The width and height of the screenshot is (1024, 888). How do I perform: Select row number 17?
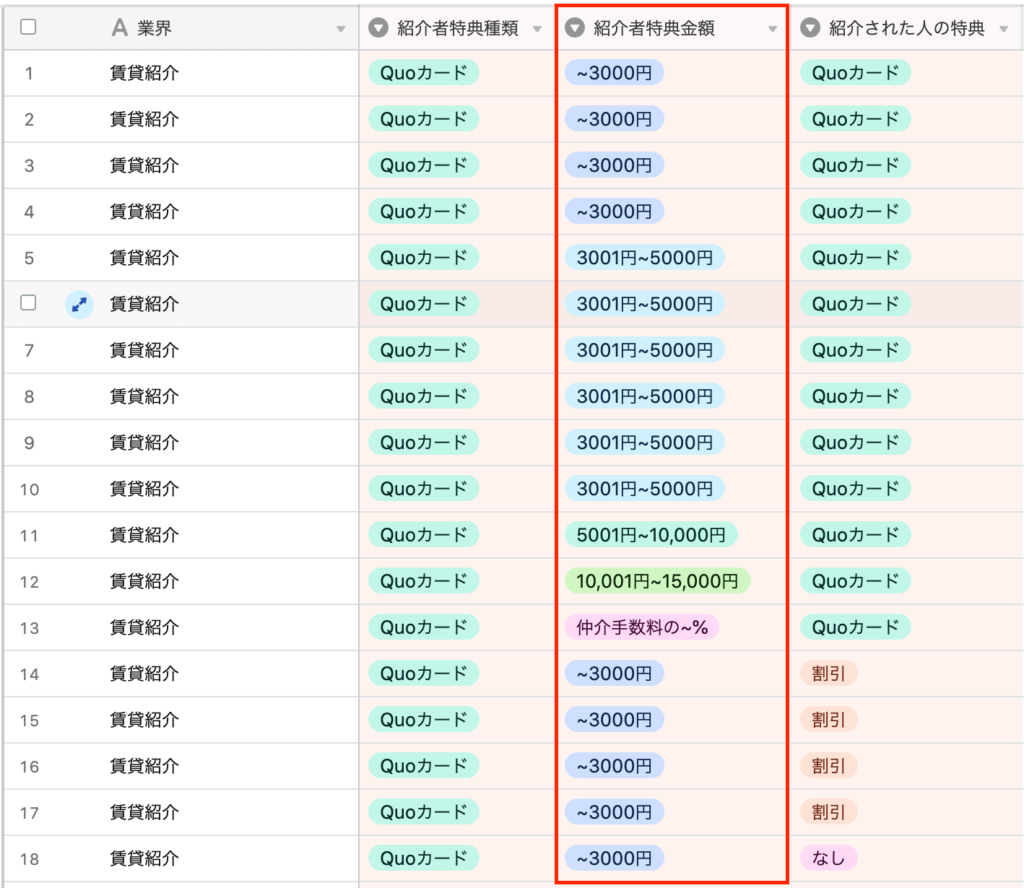(x=29, y=813)
